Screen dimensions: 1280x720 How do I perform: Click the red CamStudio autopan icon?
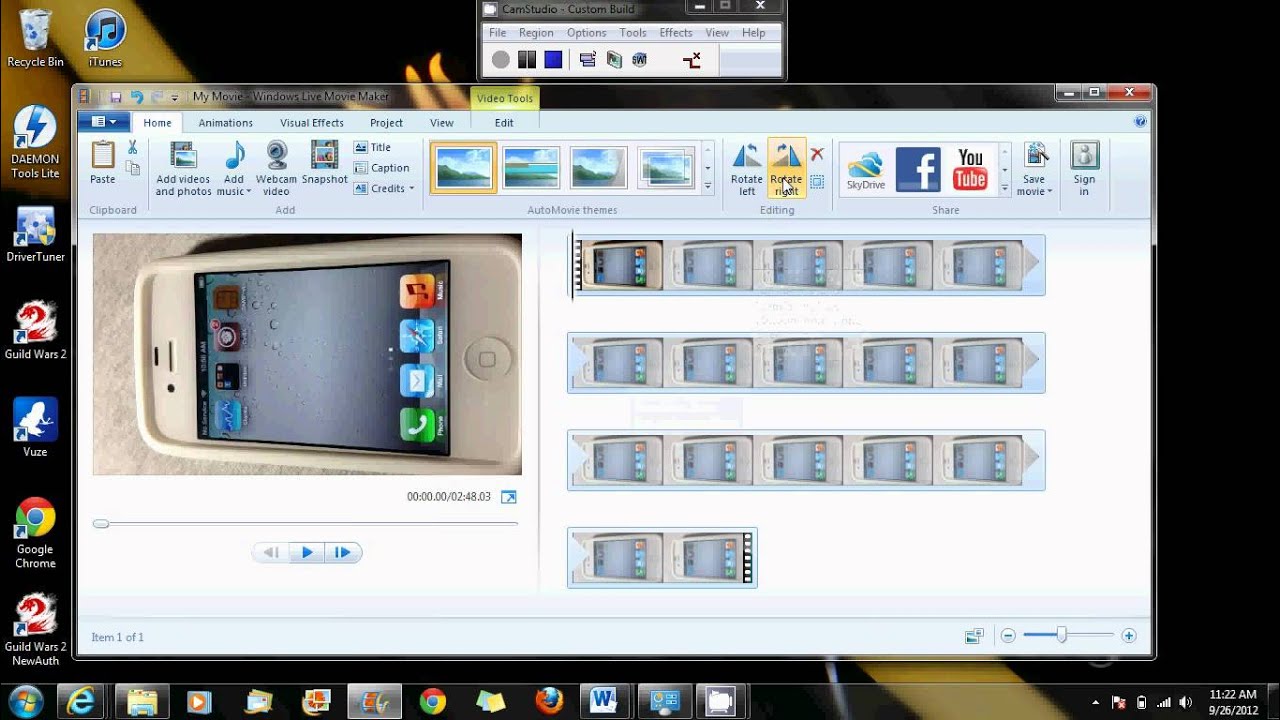click(x=692, y=60)
